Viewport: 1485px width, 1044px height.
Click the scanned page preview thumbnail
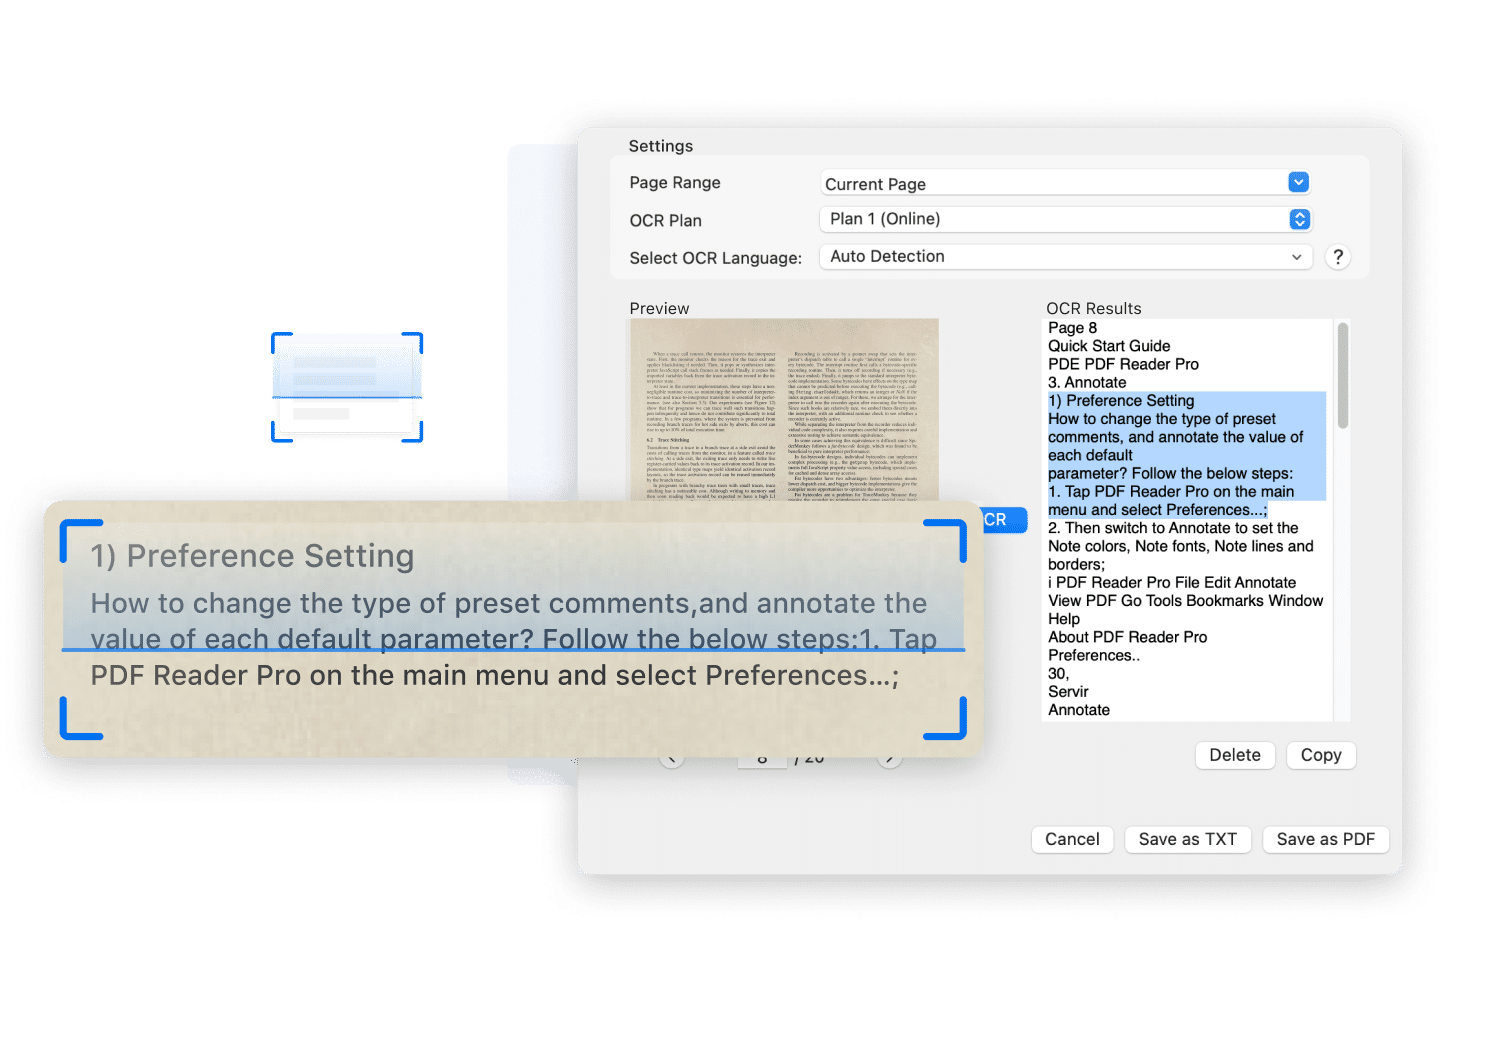783,410
